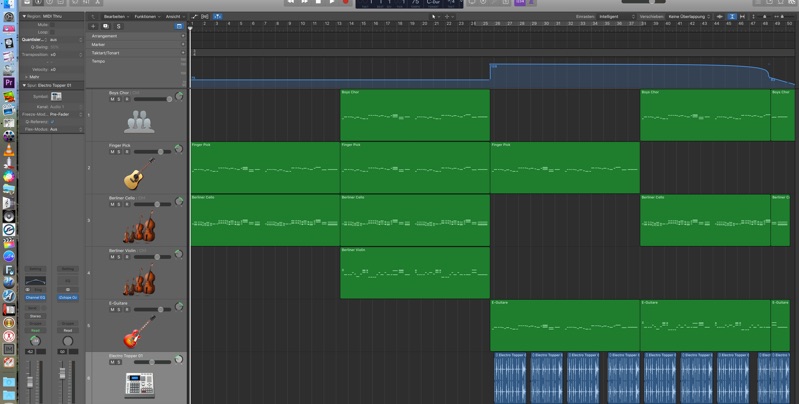Solo the E-Guitare track
Image resolution: width=799 pixels, height=404 pixels.
(x=119, y=309)
